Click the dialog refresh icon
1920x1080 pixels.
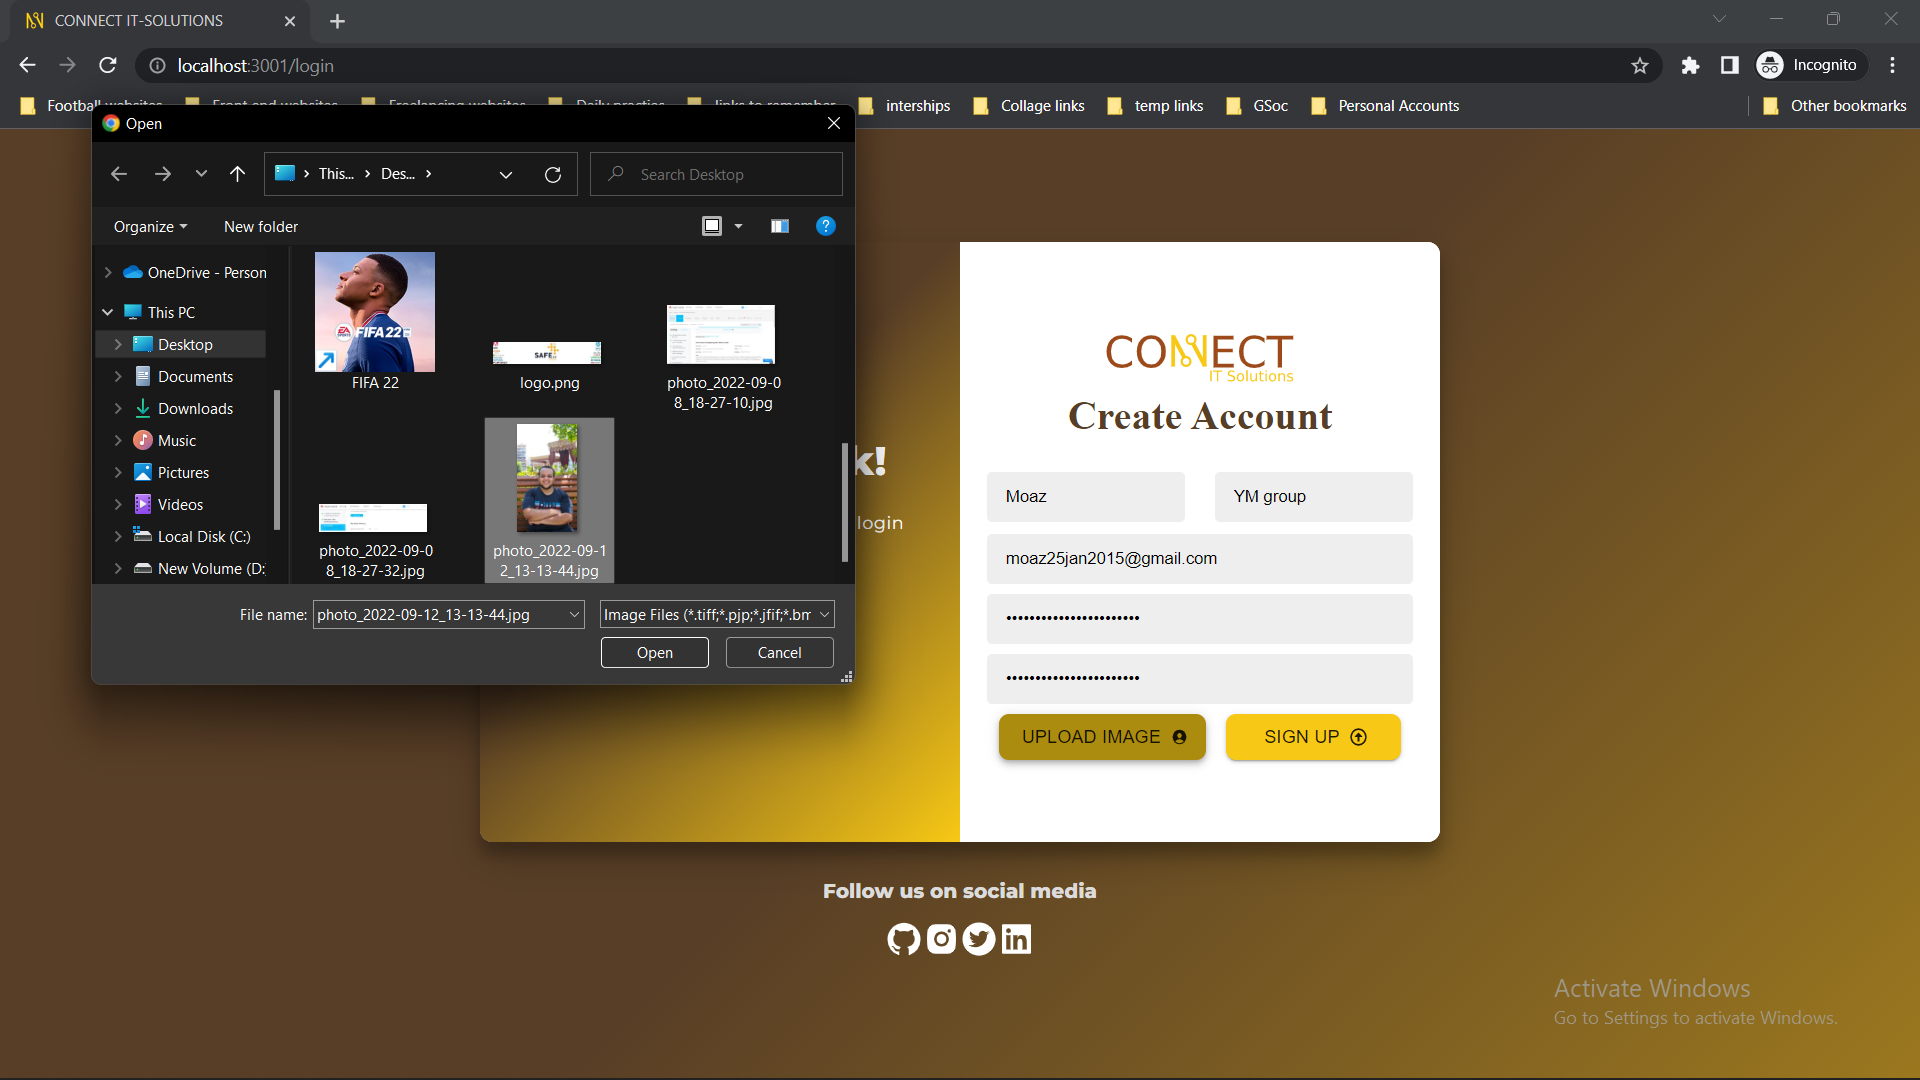click(553, 175)
